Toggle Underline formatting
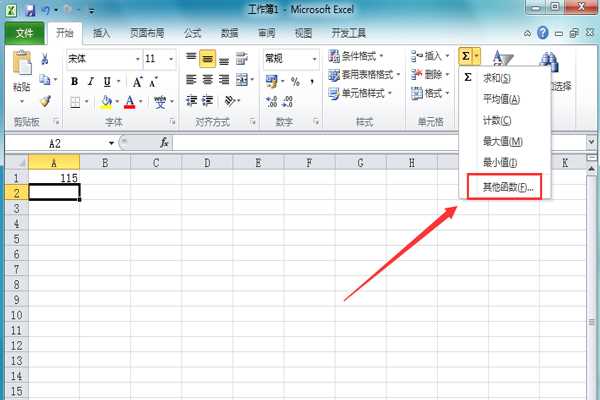Screen dimensions: 600x400 tap(107, 81)
